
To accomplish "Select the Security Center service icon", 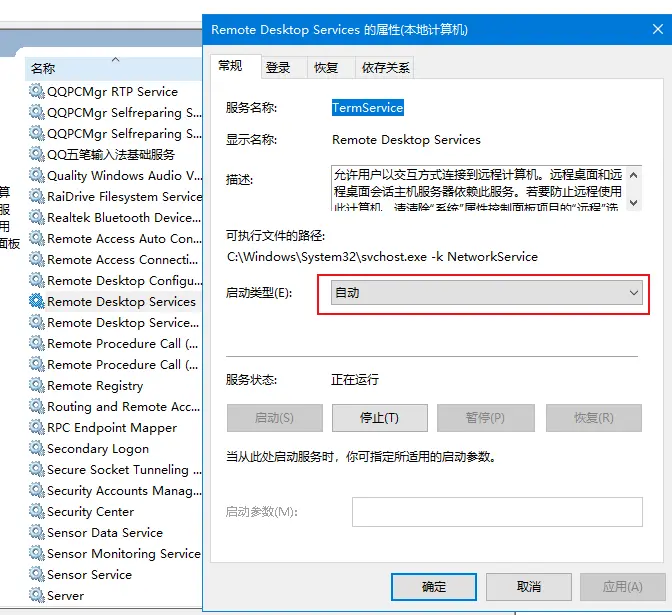I will [37, 511].
